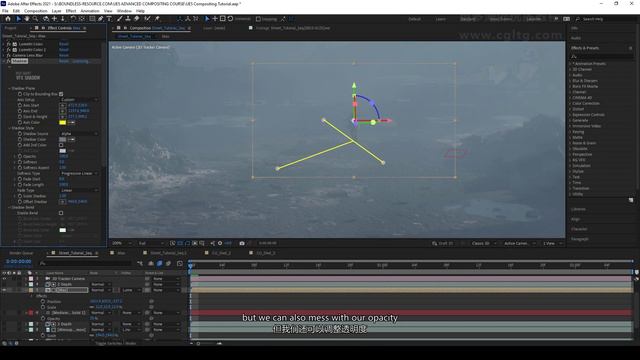Reset the Lumetri Color effect
This screenshot has width=640, height=360.
[x=64, y=44]
